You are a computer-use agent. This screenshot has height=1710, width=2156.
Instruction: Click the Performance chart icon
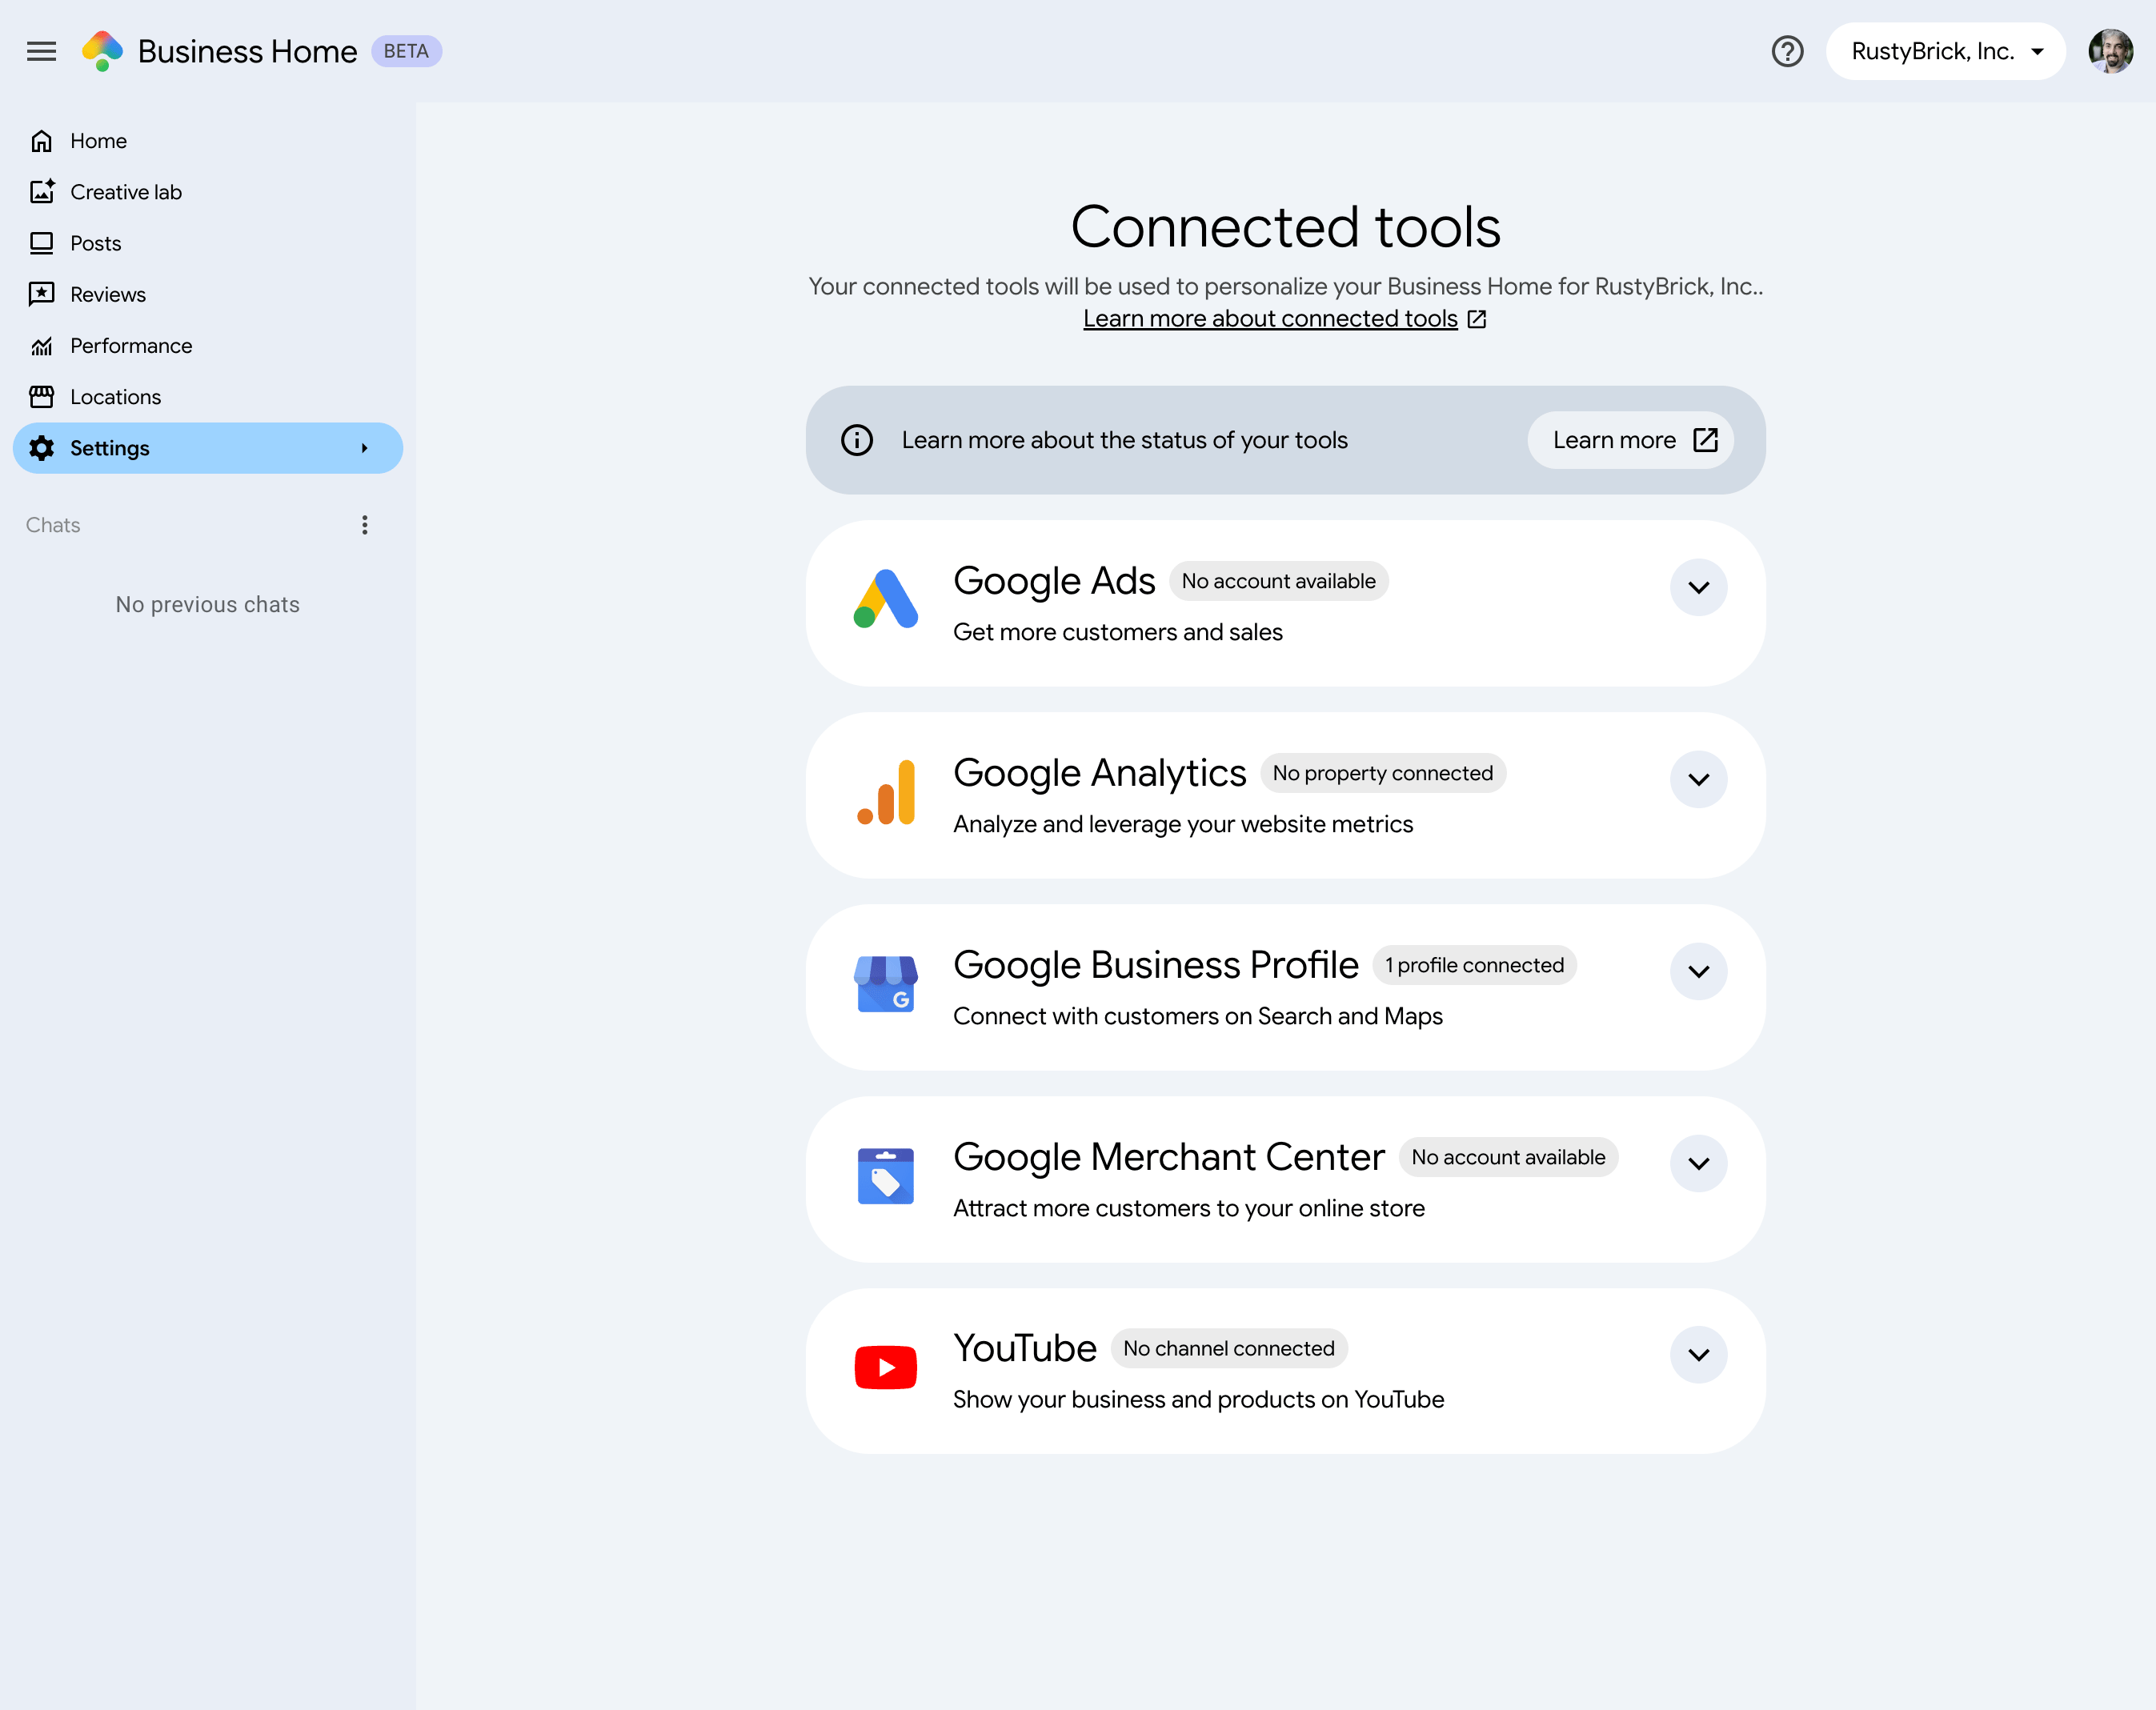(x=41, y=346)
